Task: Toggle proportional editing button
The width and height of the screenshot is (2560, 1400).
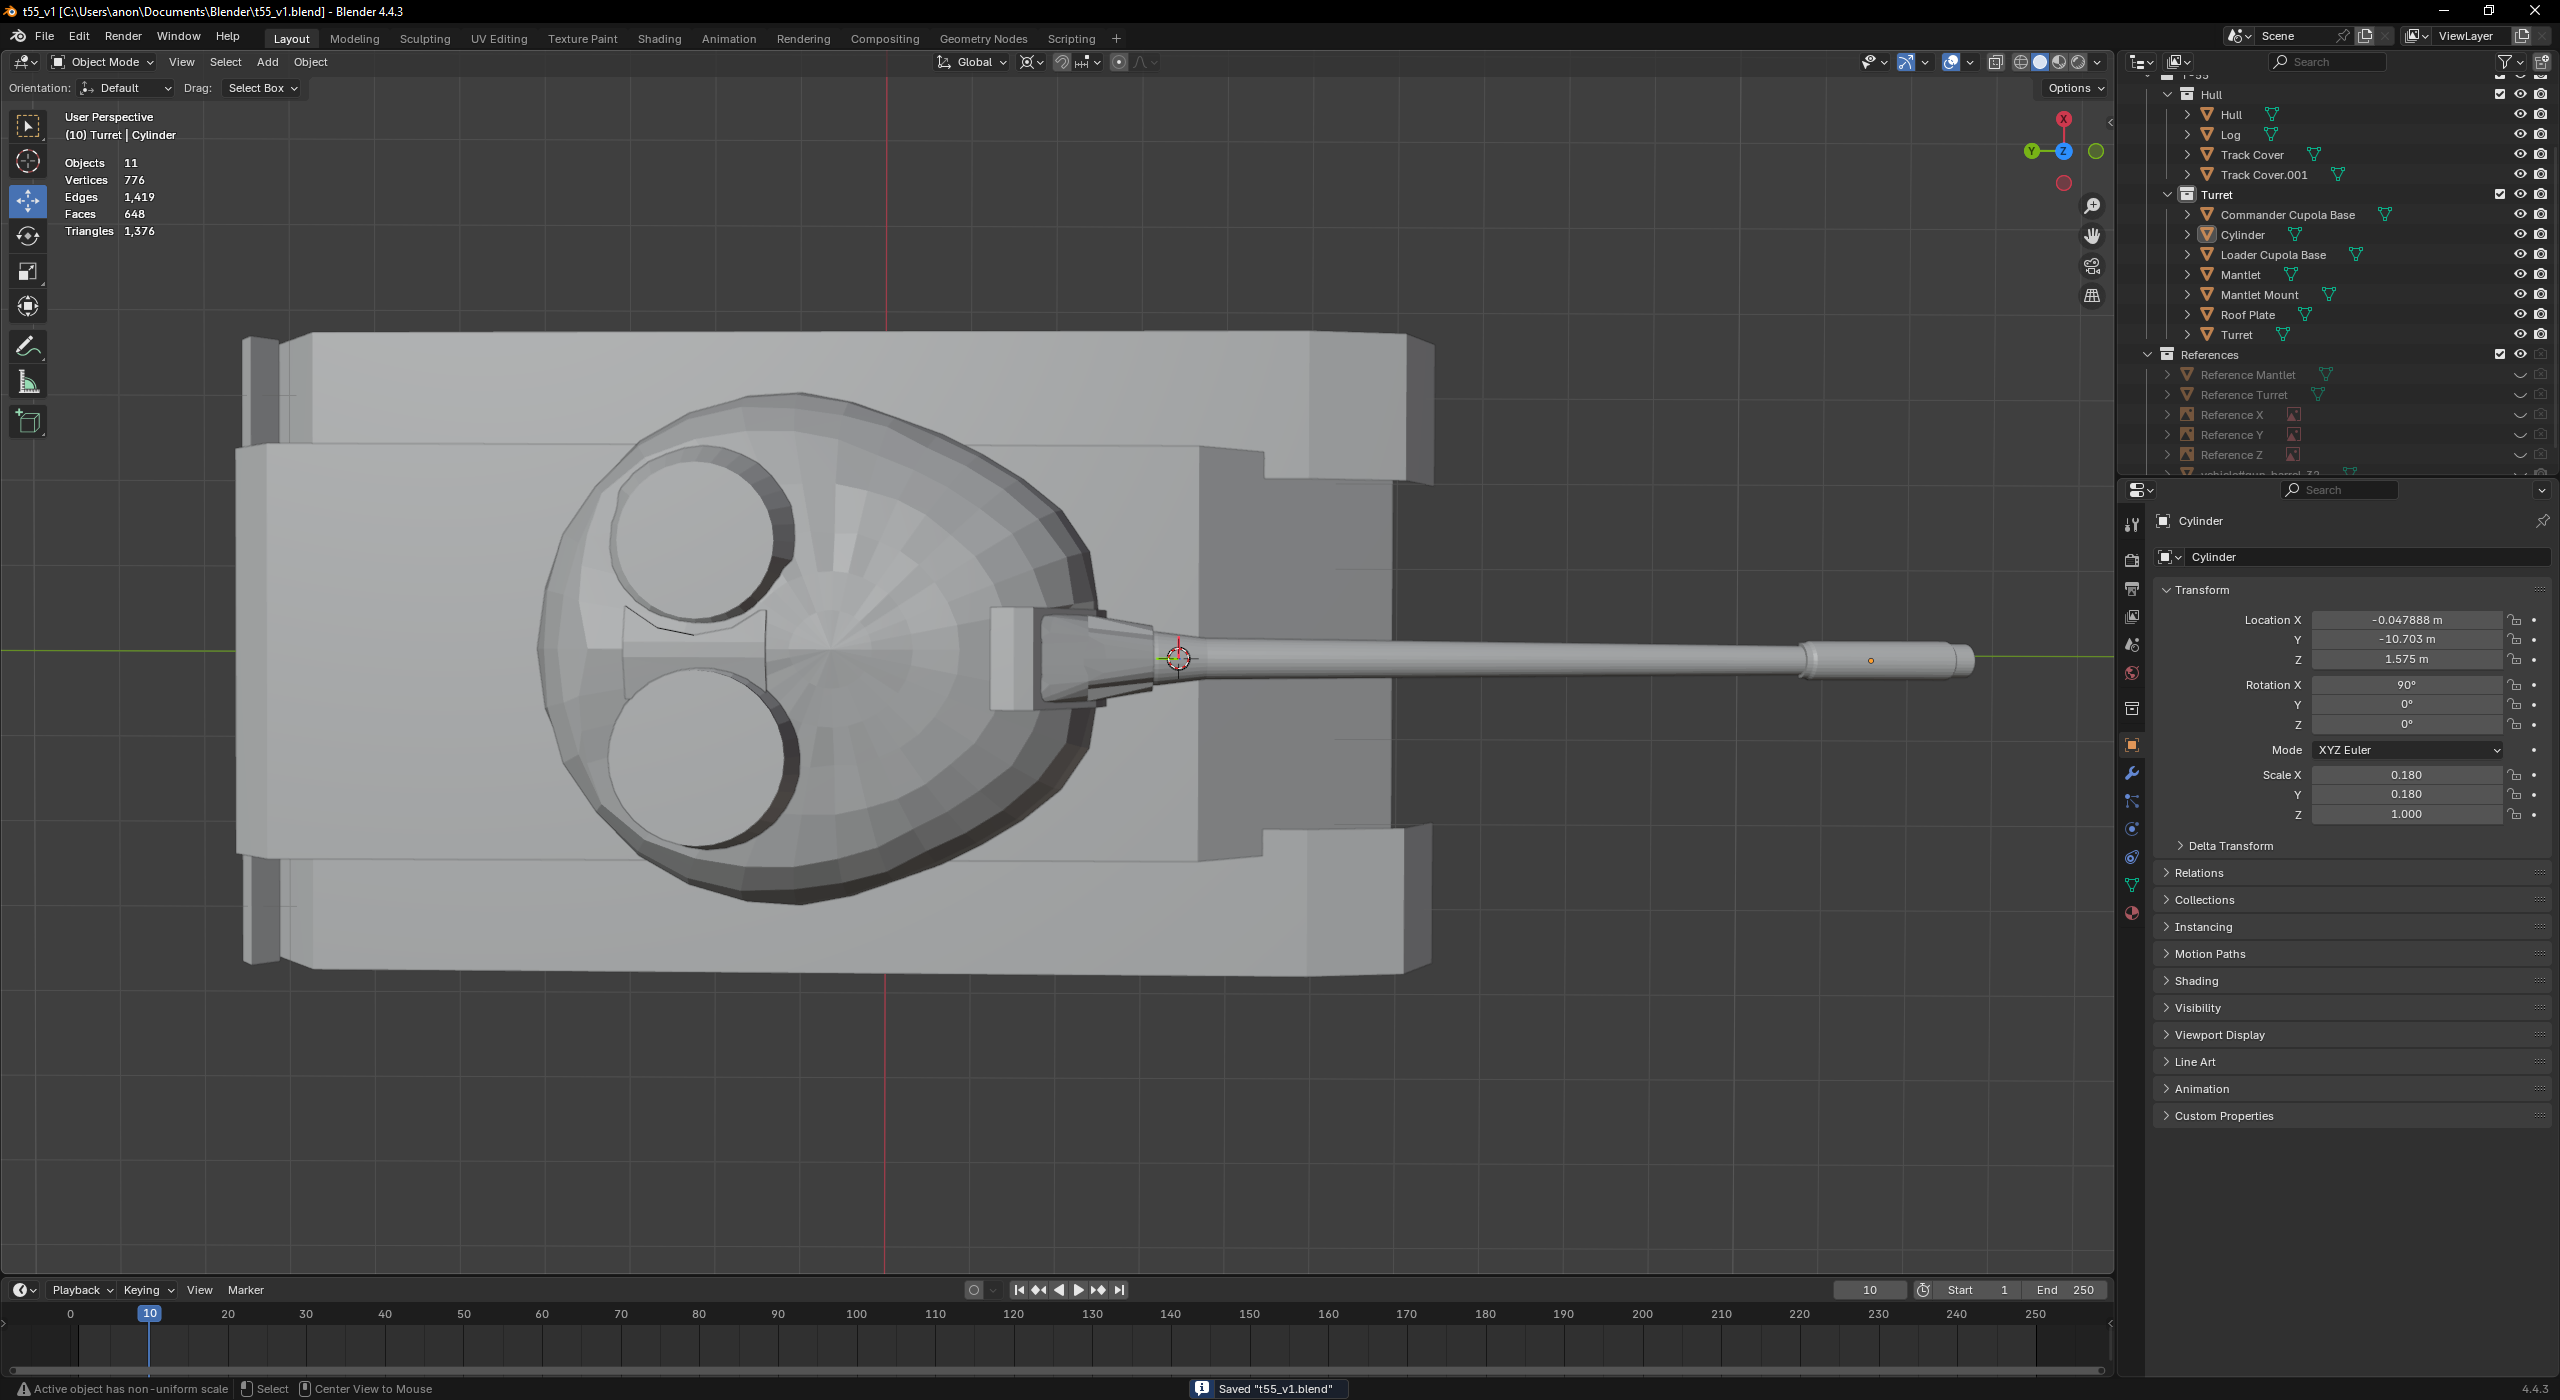Action: click(1119, 62)
